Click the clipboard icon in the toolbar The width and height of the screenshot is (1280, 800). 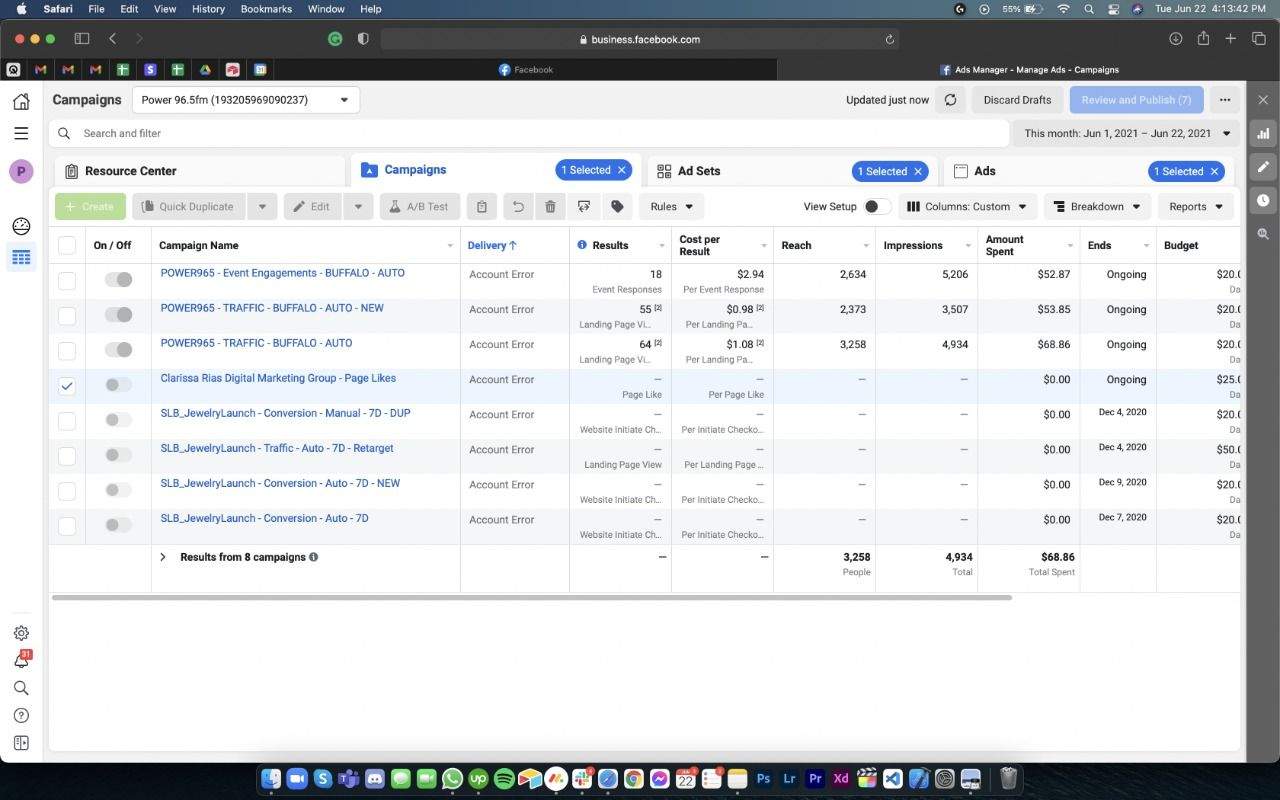pyautogui.click(x=481, y=207)
